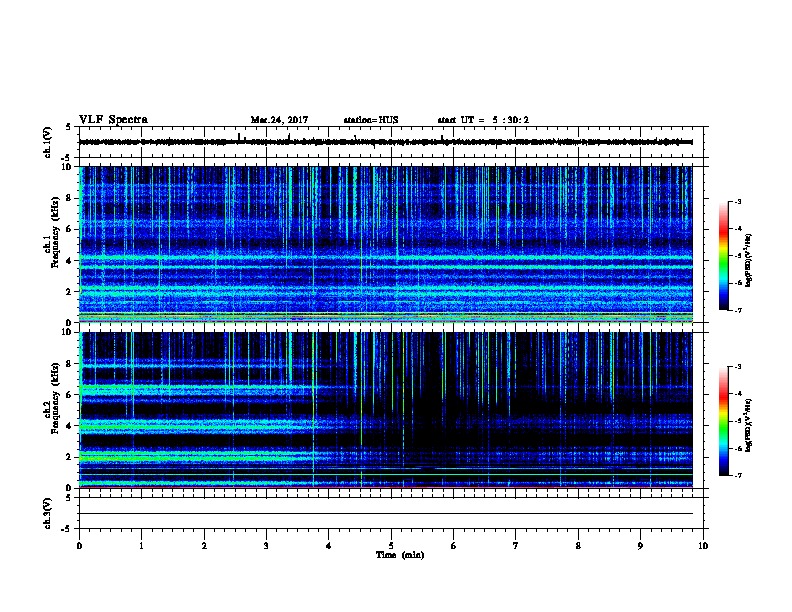Click the "5" tick on time axis
792x612 pixels.
tap(391, 546)
